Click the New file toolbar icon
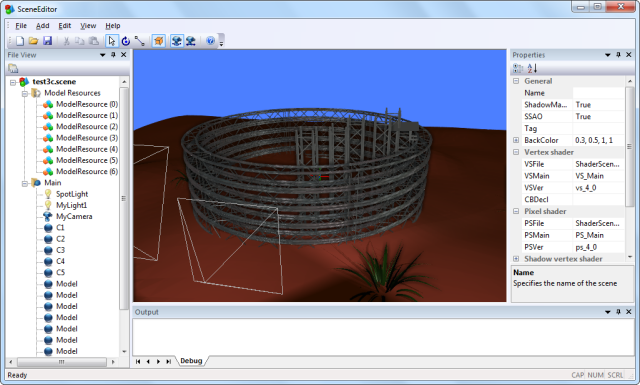This screenshot has width=640, height=385. 20,41
